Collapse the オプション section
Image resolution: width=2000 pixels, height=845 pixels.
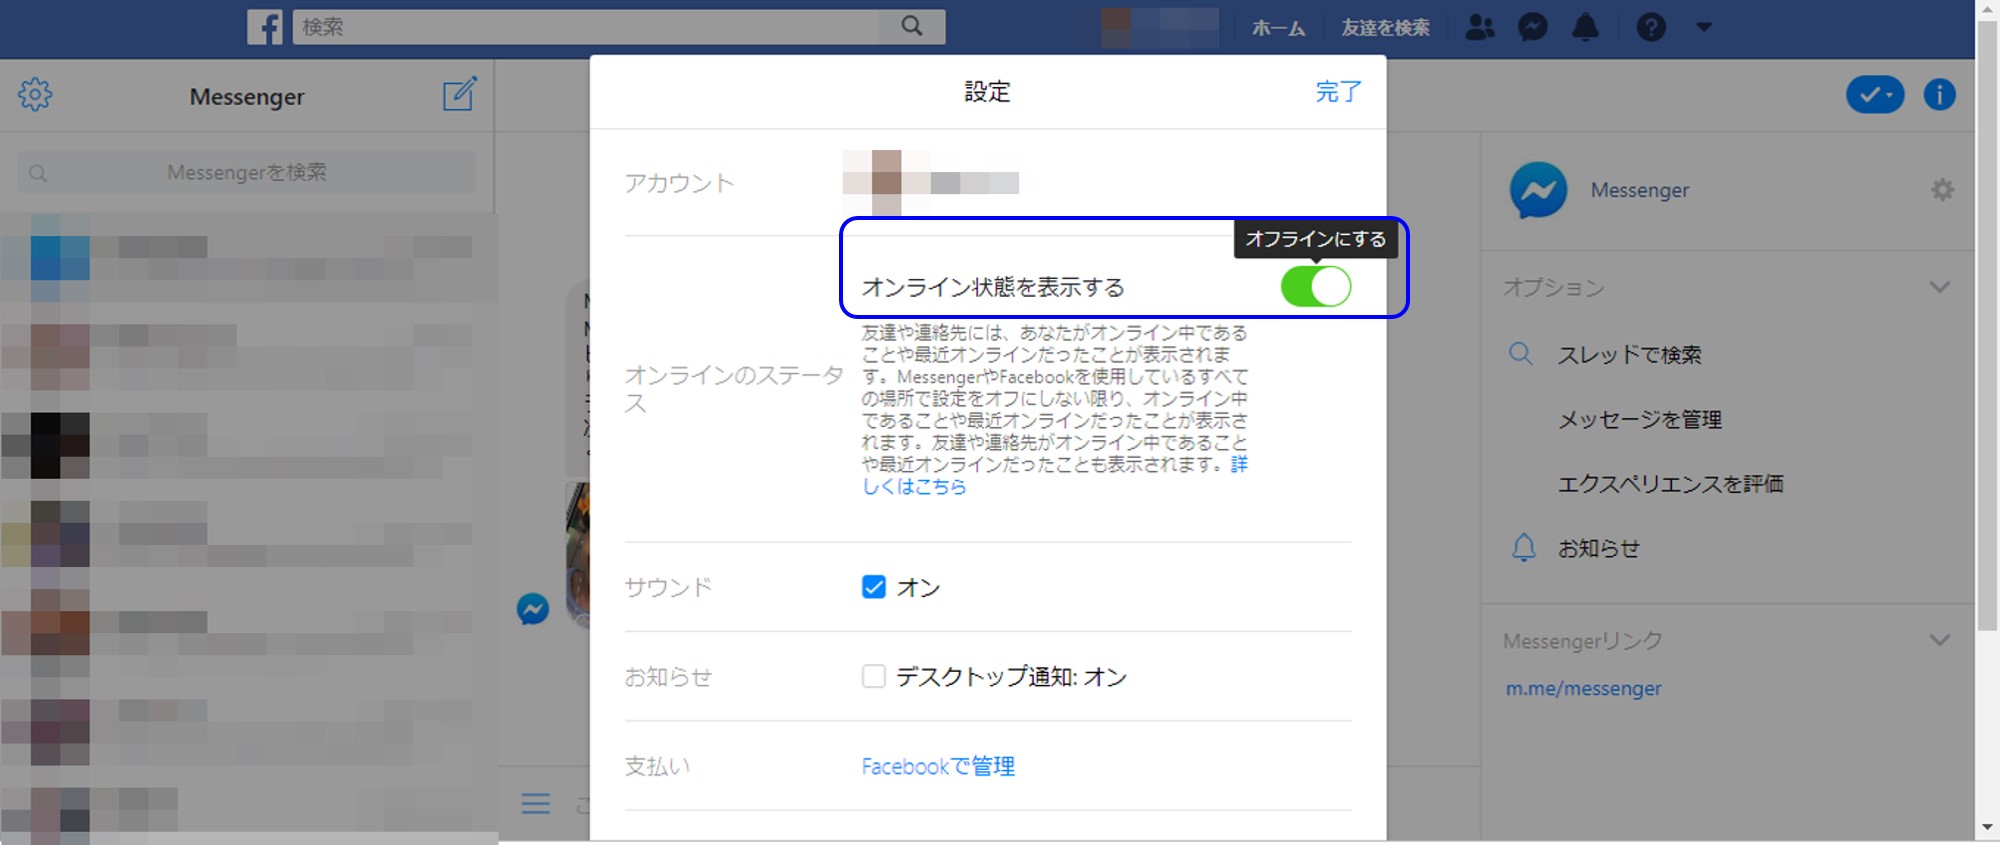click(x=1940, y=287)
